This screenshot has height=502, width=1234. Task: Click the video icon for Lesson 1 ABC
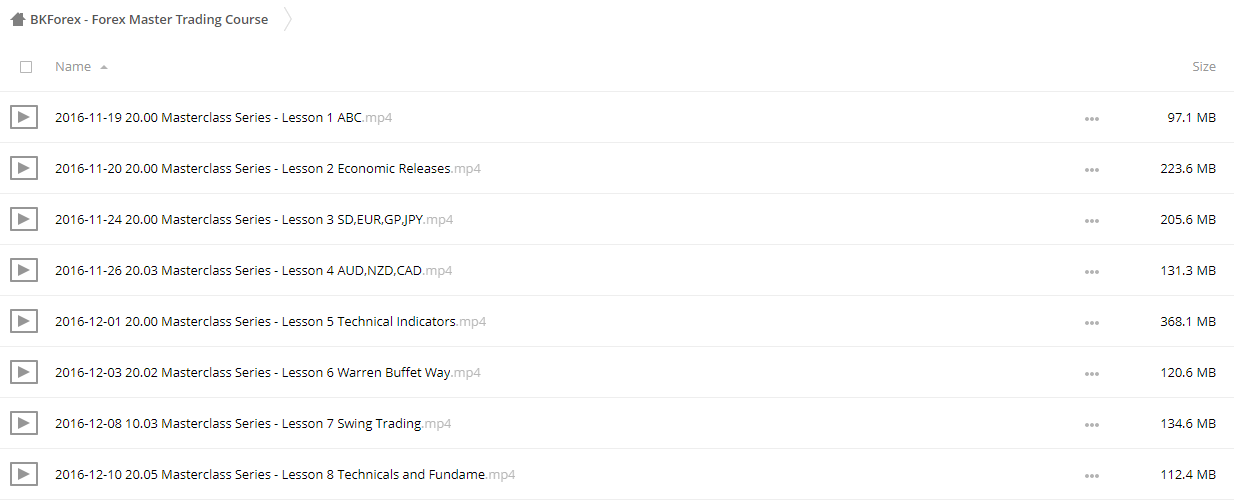(24, 117)
